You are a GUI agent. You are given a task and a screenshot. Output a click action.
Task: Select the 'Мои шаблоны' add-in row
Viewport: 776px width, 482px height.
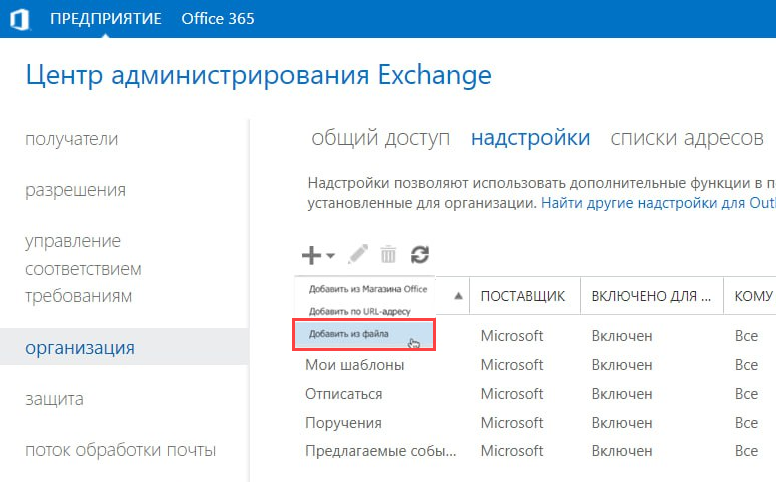click(354, 365)
